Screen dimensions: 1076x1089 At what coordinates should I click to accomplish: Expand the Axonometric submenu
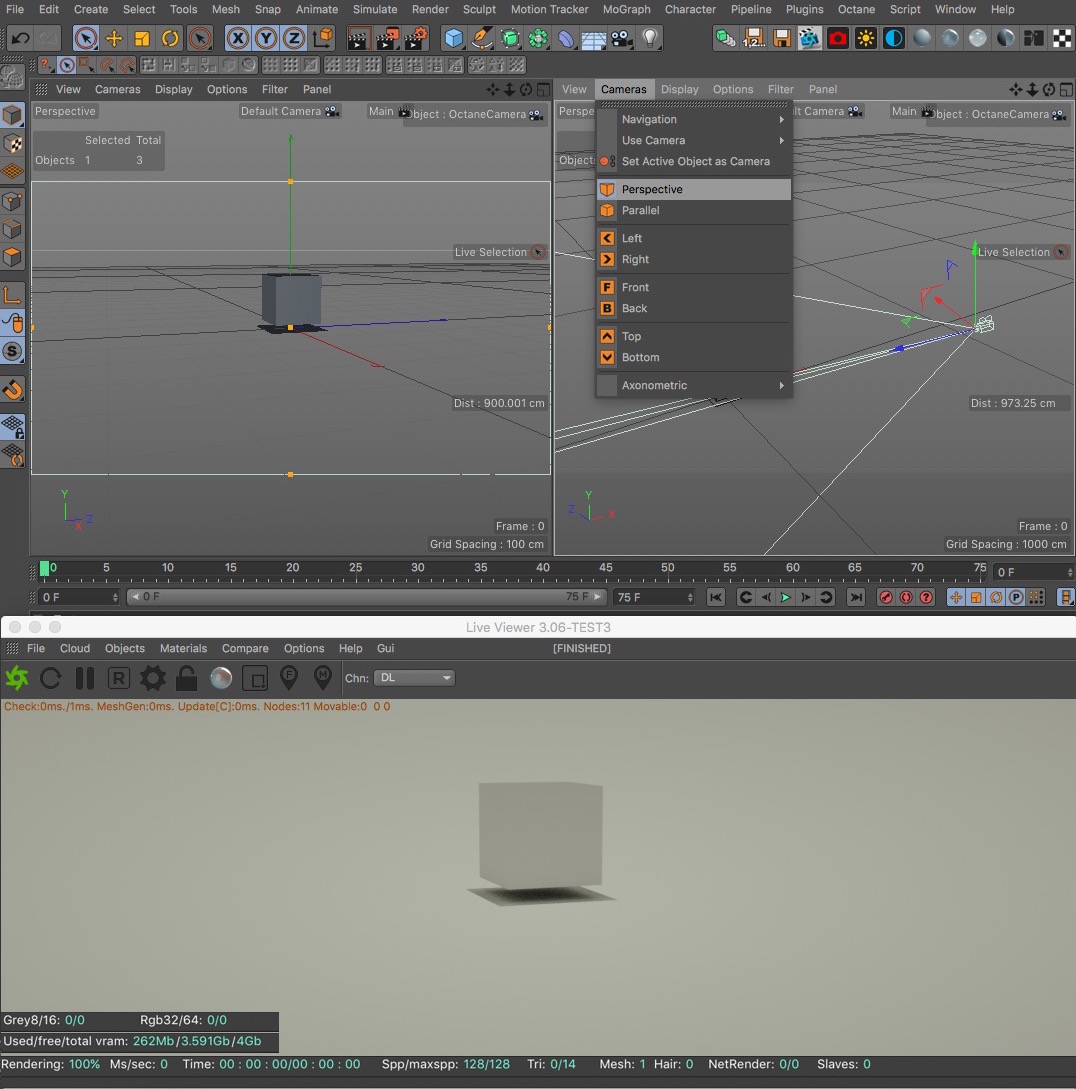694,385
